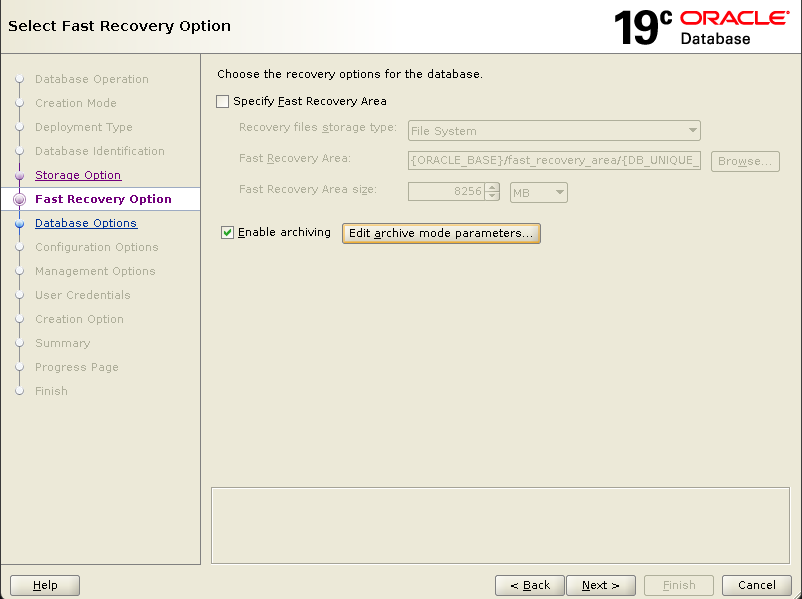Click the Fast Recovery Area size field
The width and height of the screenshot is (802, 599).
(446, 192)
